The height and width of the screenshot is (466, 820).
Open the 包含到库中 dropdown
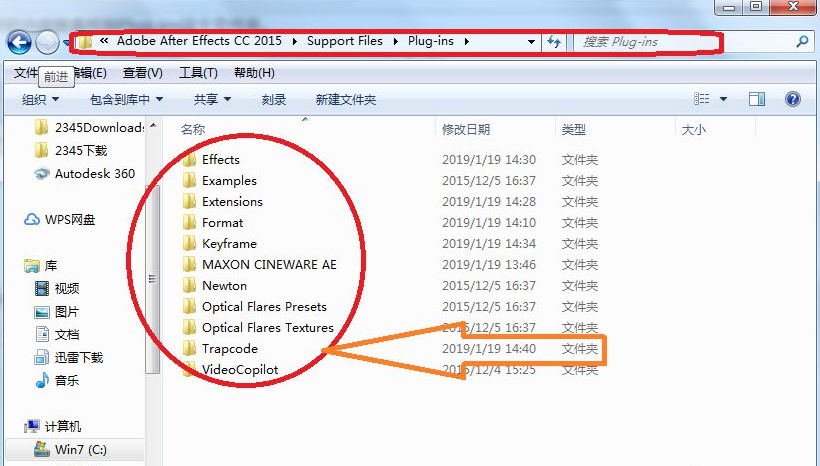pos(126,99)
